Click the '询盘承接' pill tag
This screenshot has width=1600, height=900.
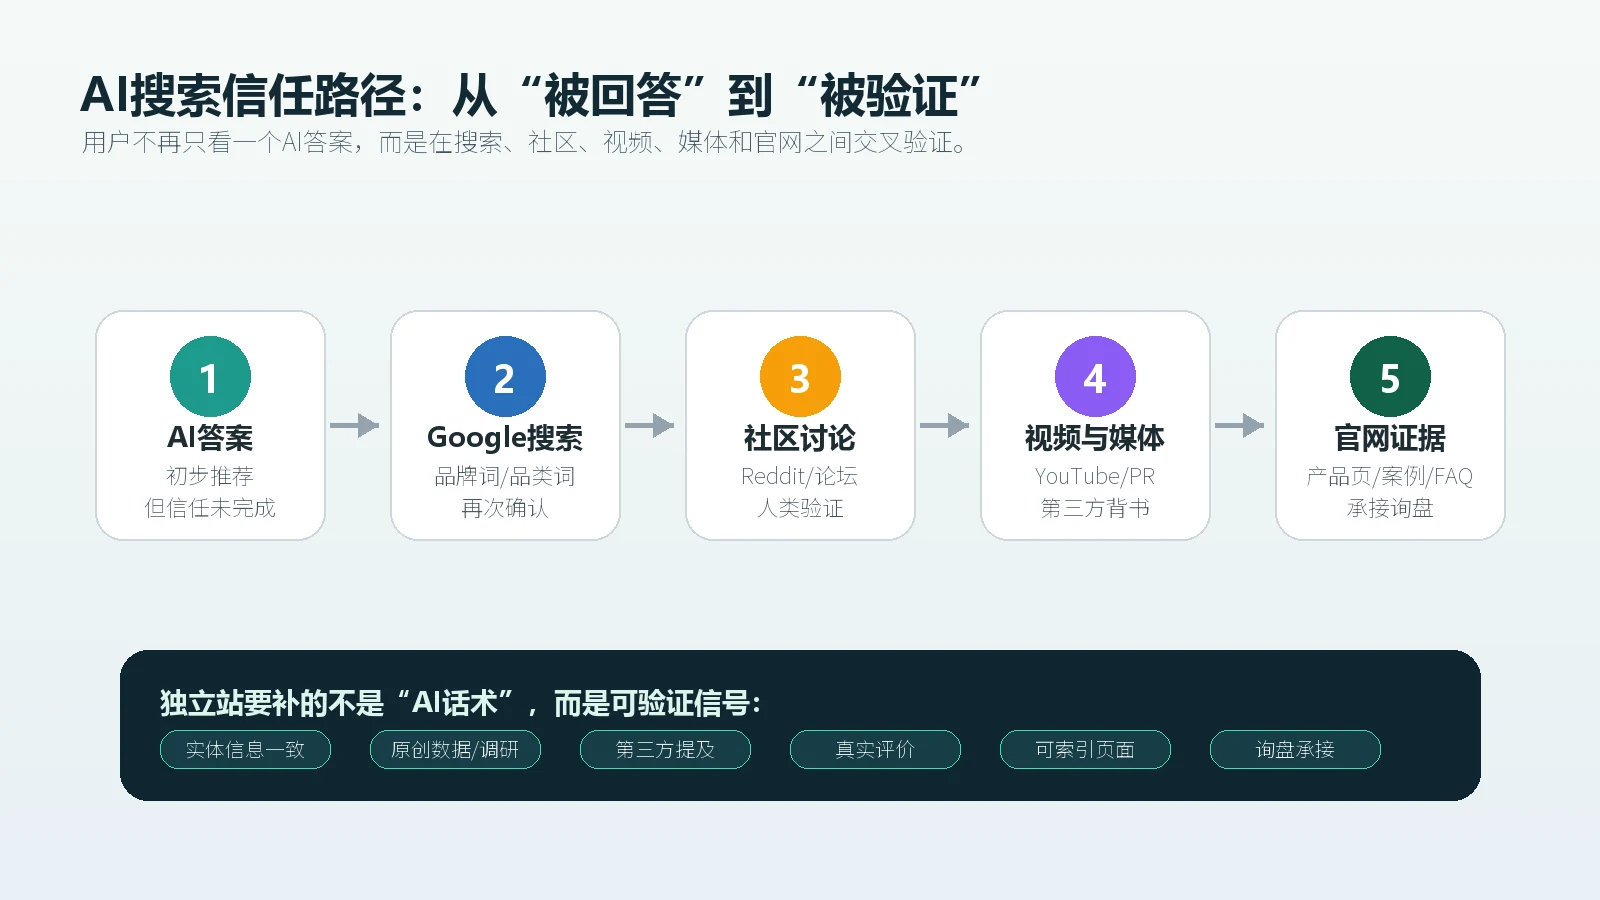click(1295, 750)
